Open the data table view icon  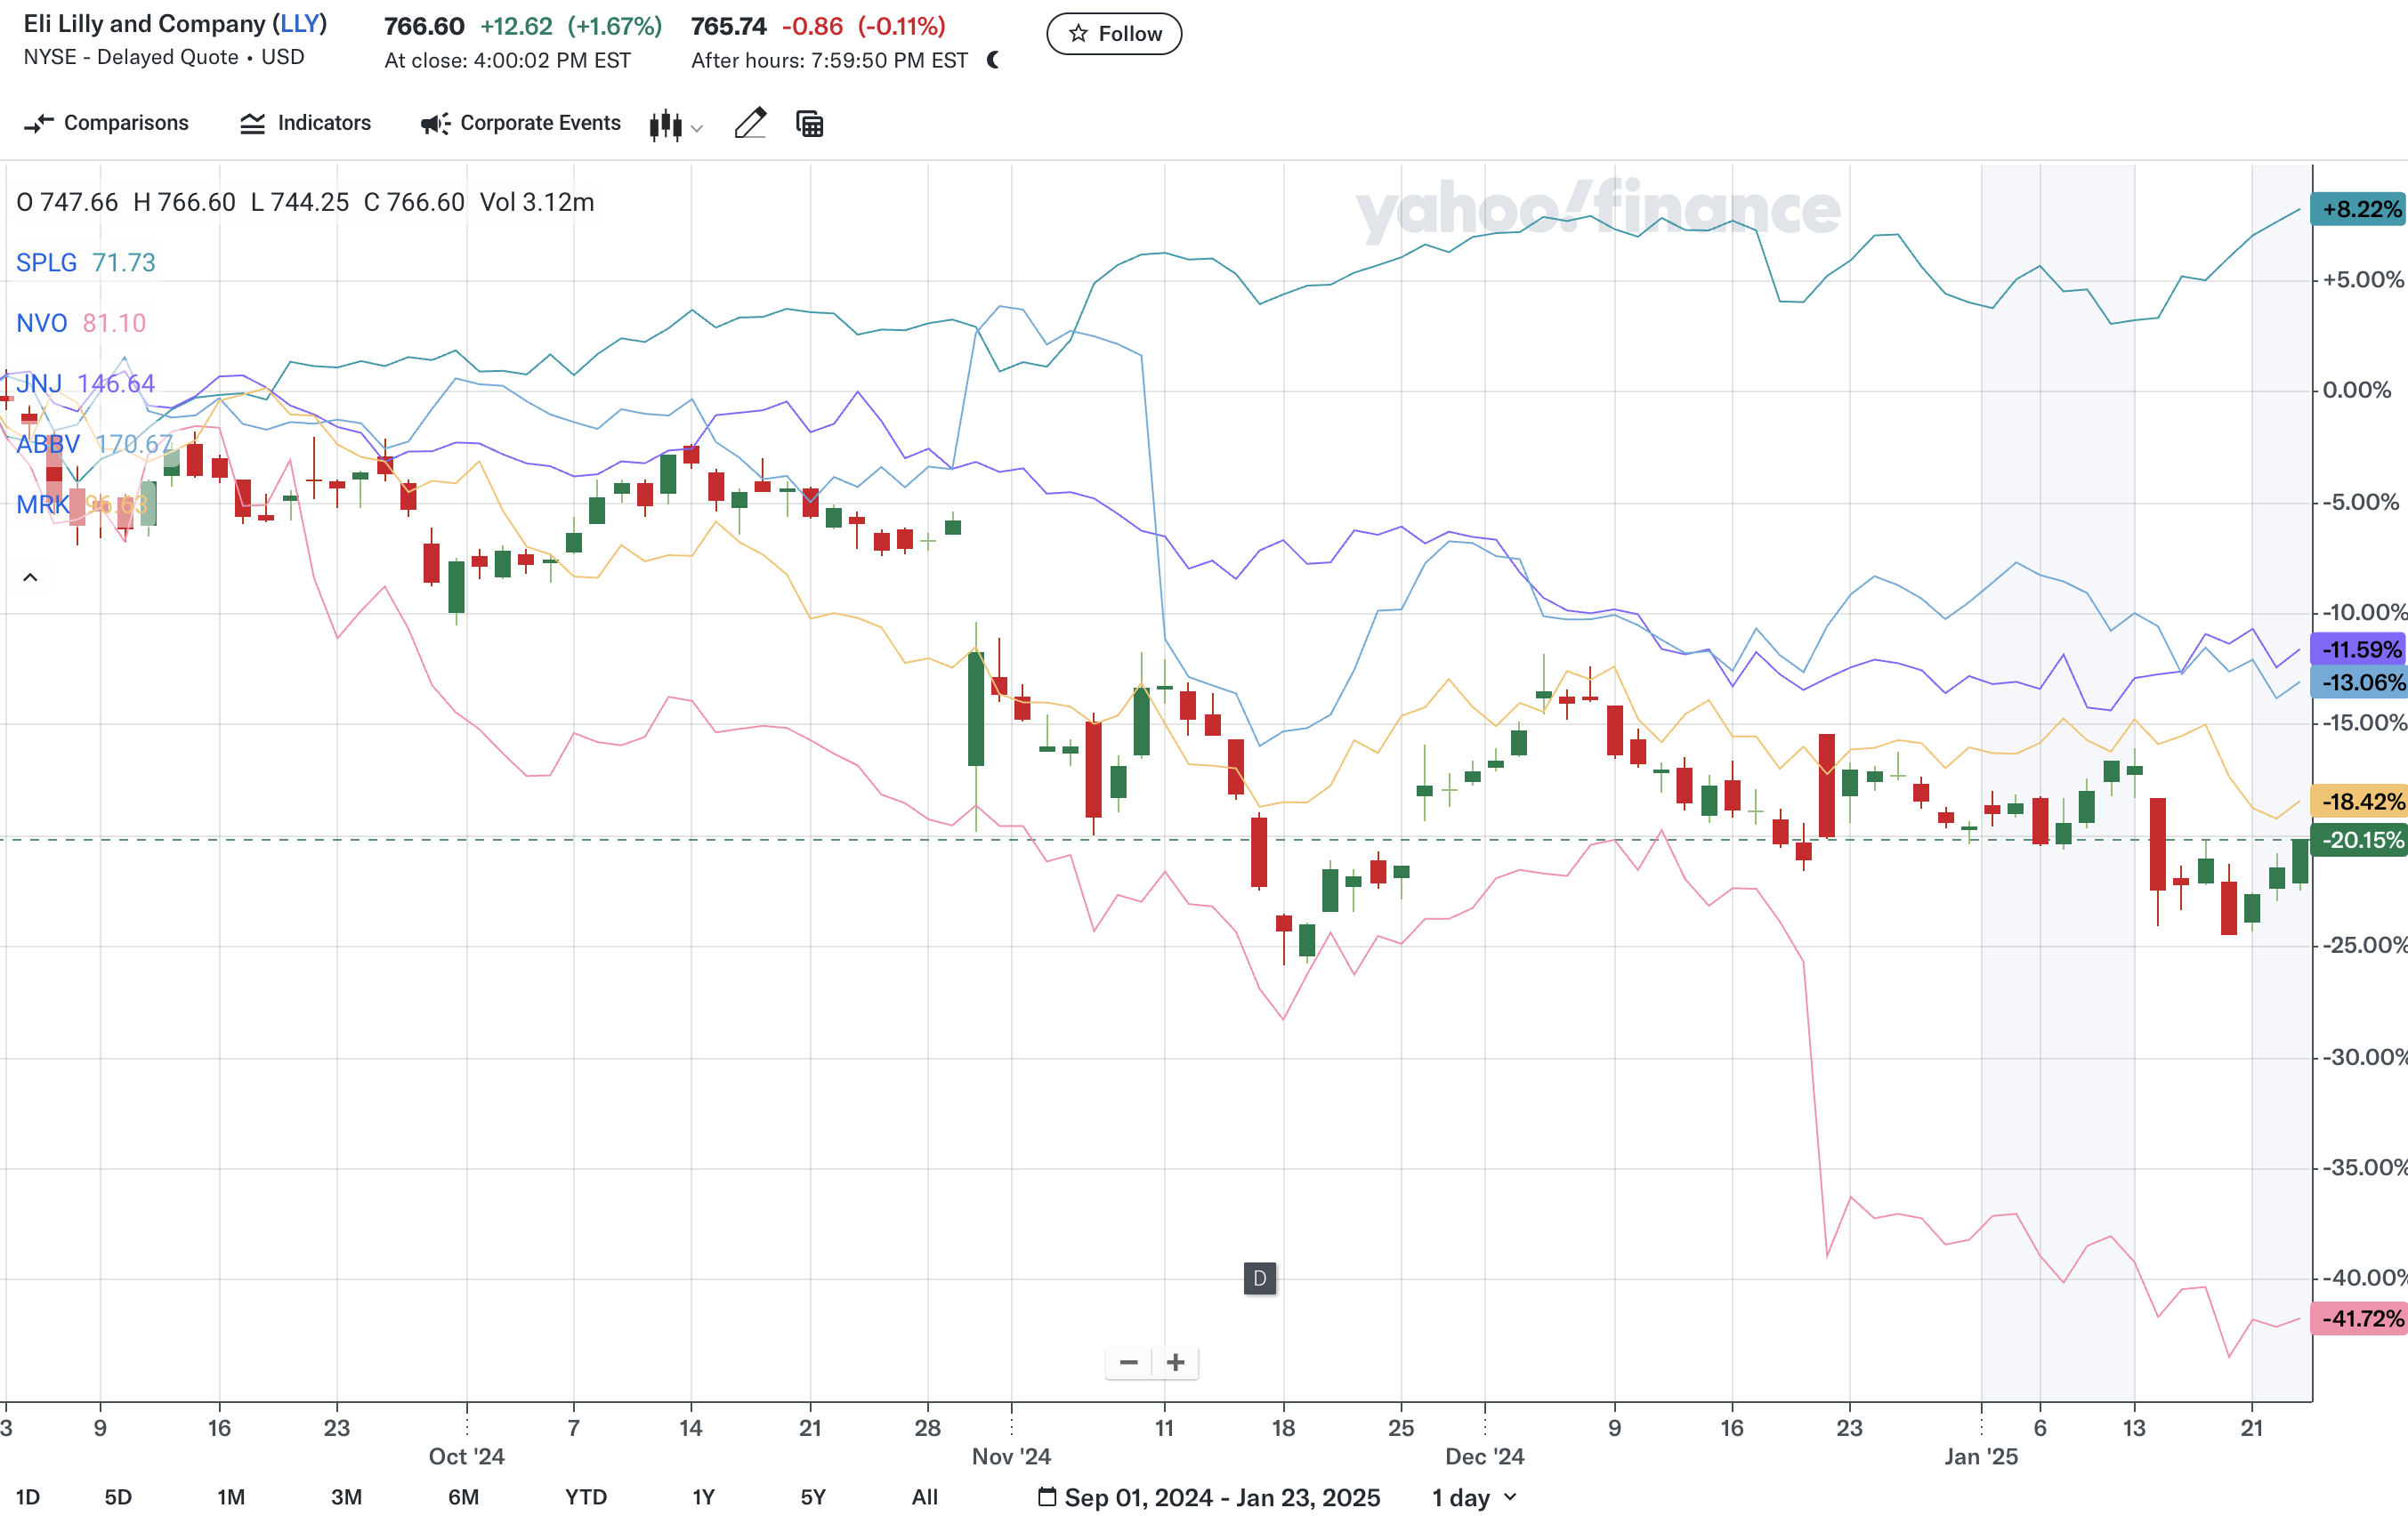click(x=809, y=124)
